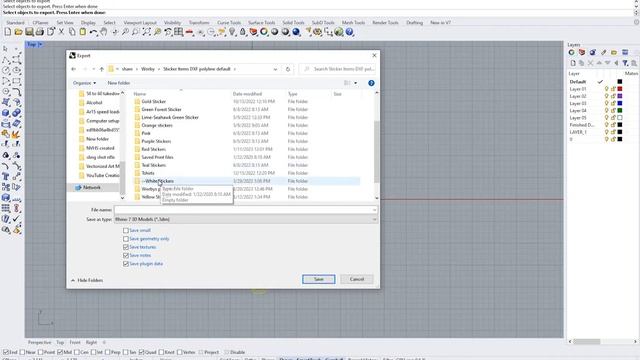
Task: Open the Save as type dropdown
Action: pos(246,220)
